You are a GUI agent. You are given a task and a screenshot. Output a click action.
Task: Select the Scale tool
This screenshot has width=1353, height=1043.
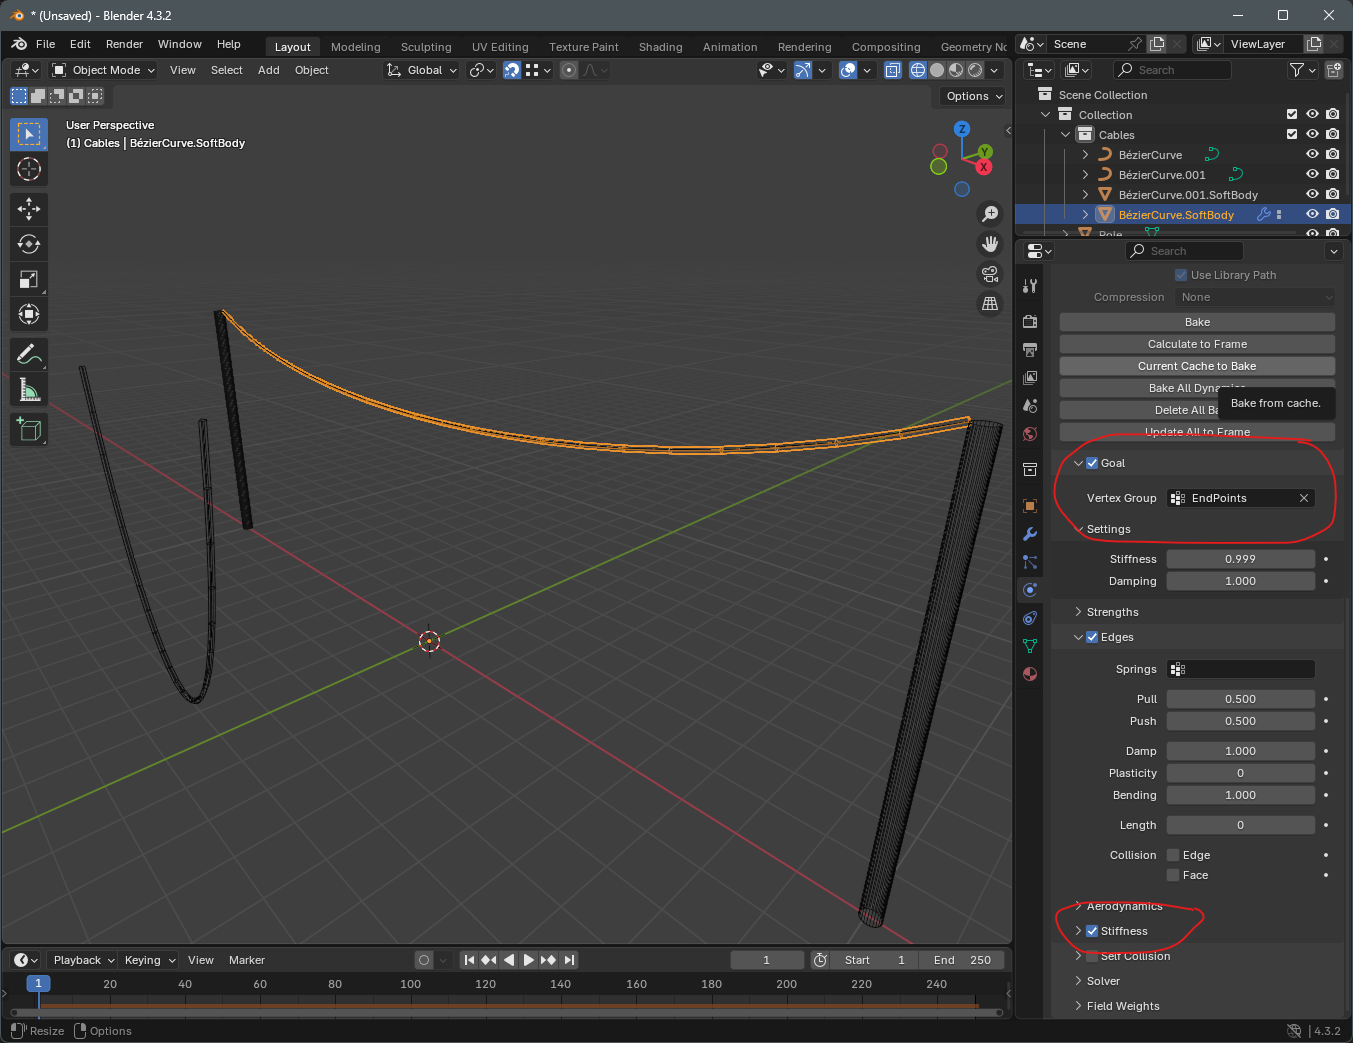pyautogui.click(x=29, y=280)
